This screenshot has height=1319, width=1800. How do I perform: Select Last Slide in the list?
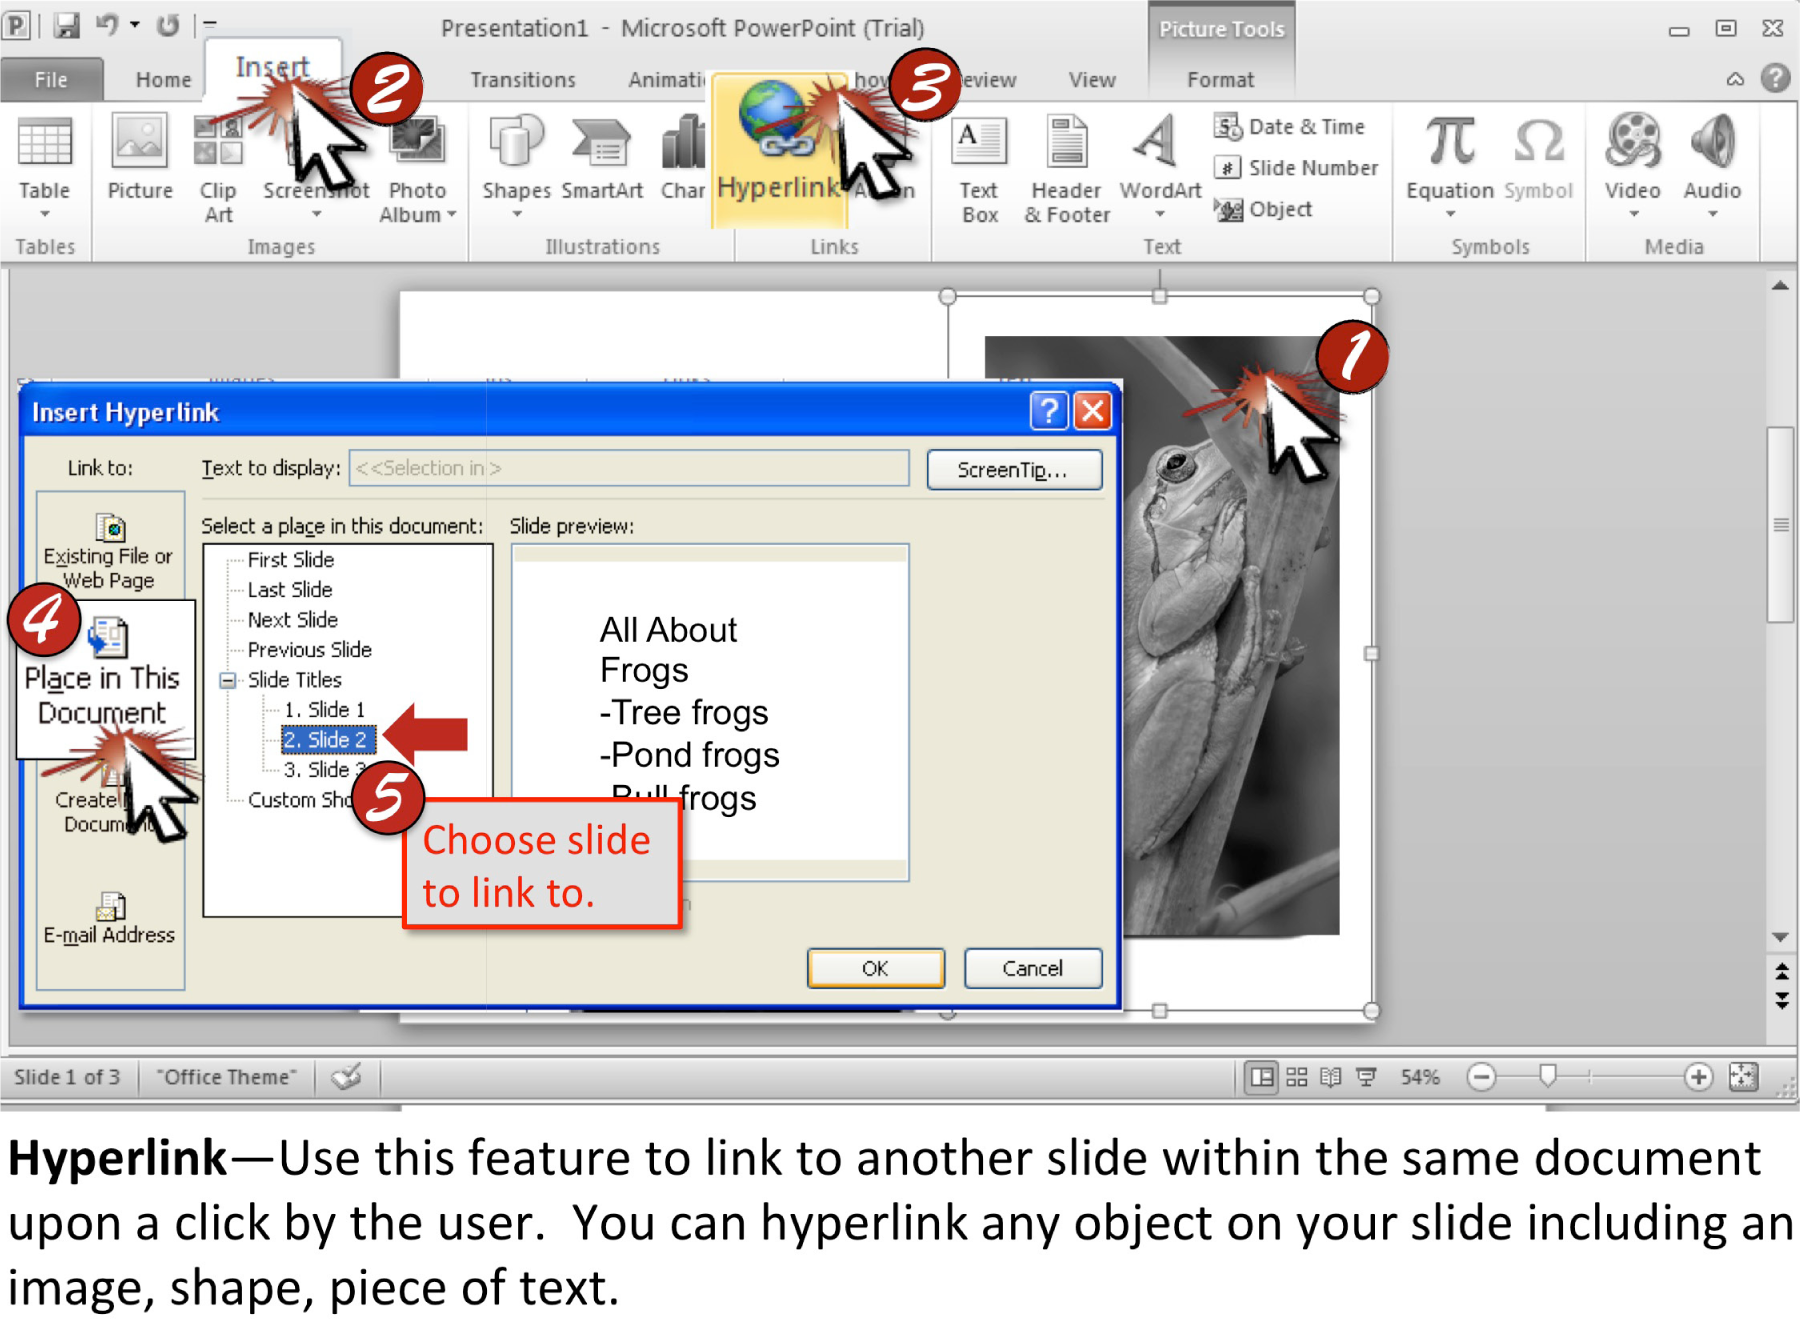[x=290, y=590]
